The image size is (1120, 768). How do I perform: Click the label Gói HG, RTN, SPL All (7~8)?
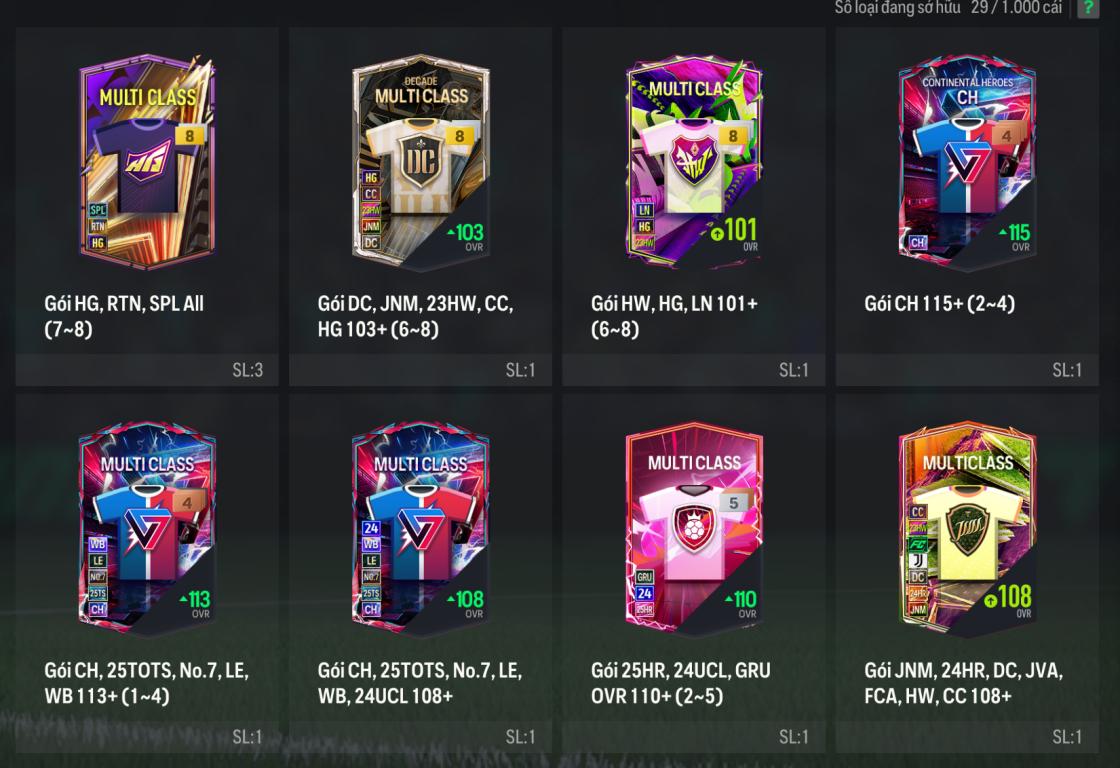[x=124, y=316]
